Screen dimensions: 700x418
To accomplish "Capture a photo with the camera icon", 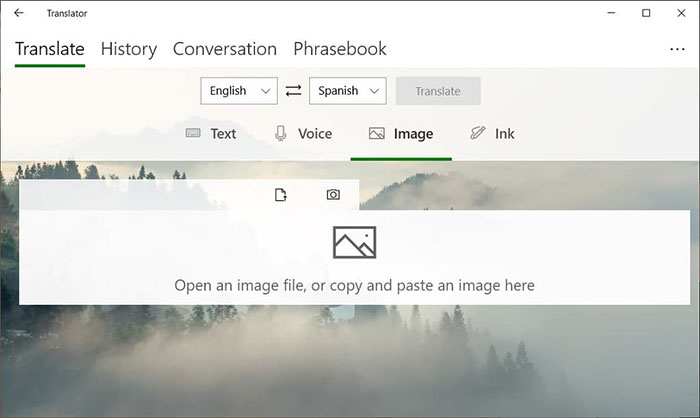I will point(333,195).
